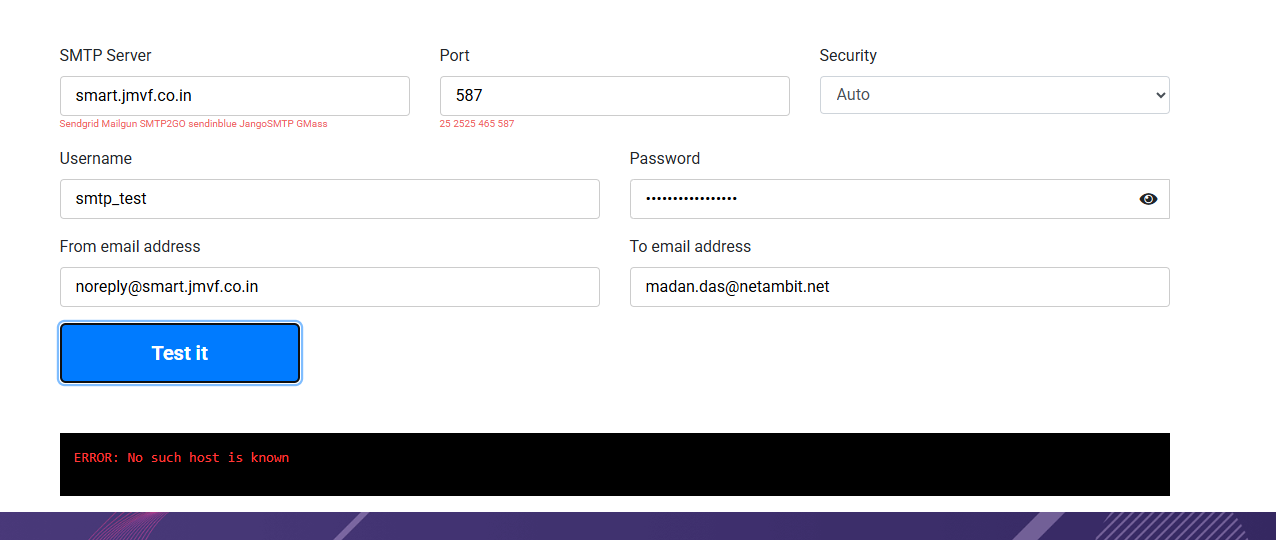Click the error message in the output console
This screenshot has width=1276, height=540.
tap(181, 458)
